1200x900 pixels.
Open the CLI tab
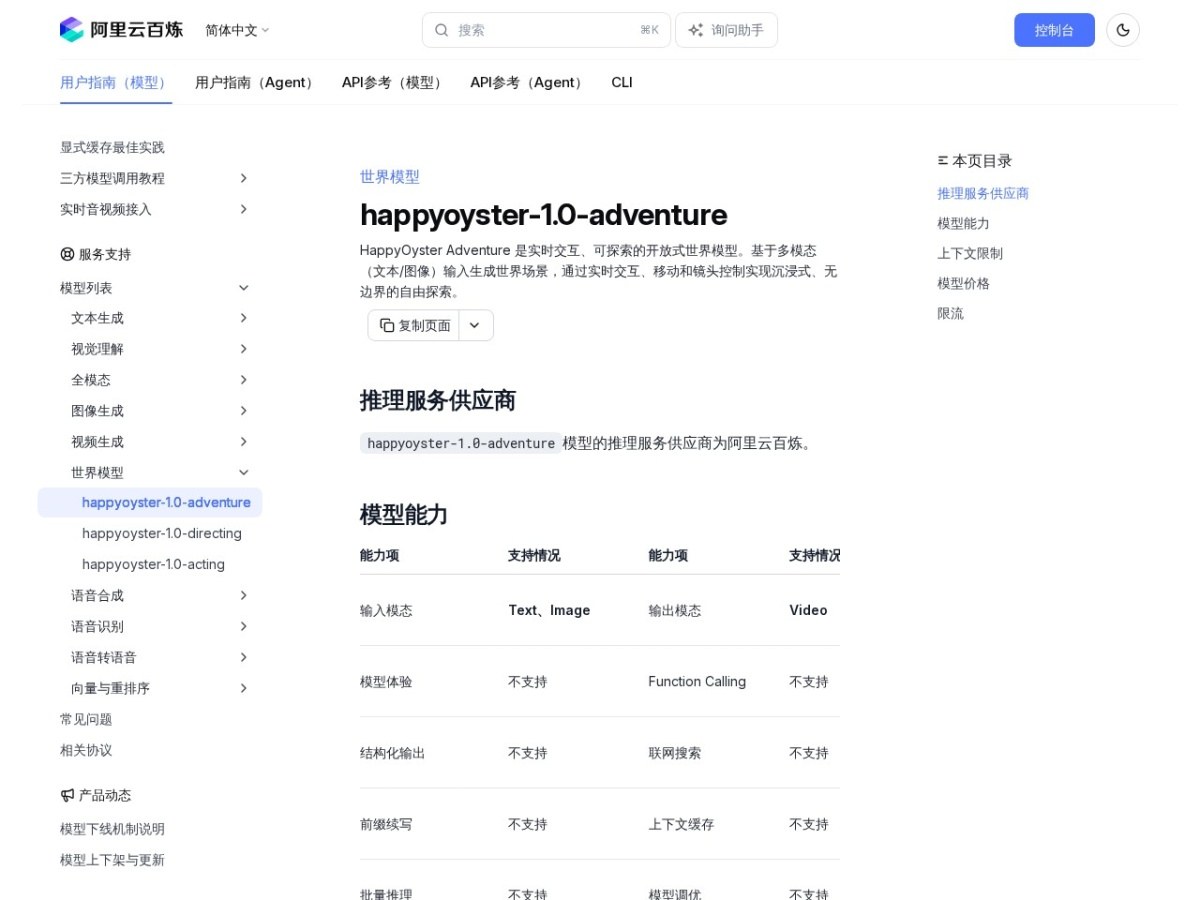tap(622, 82)
